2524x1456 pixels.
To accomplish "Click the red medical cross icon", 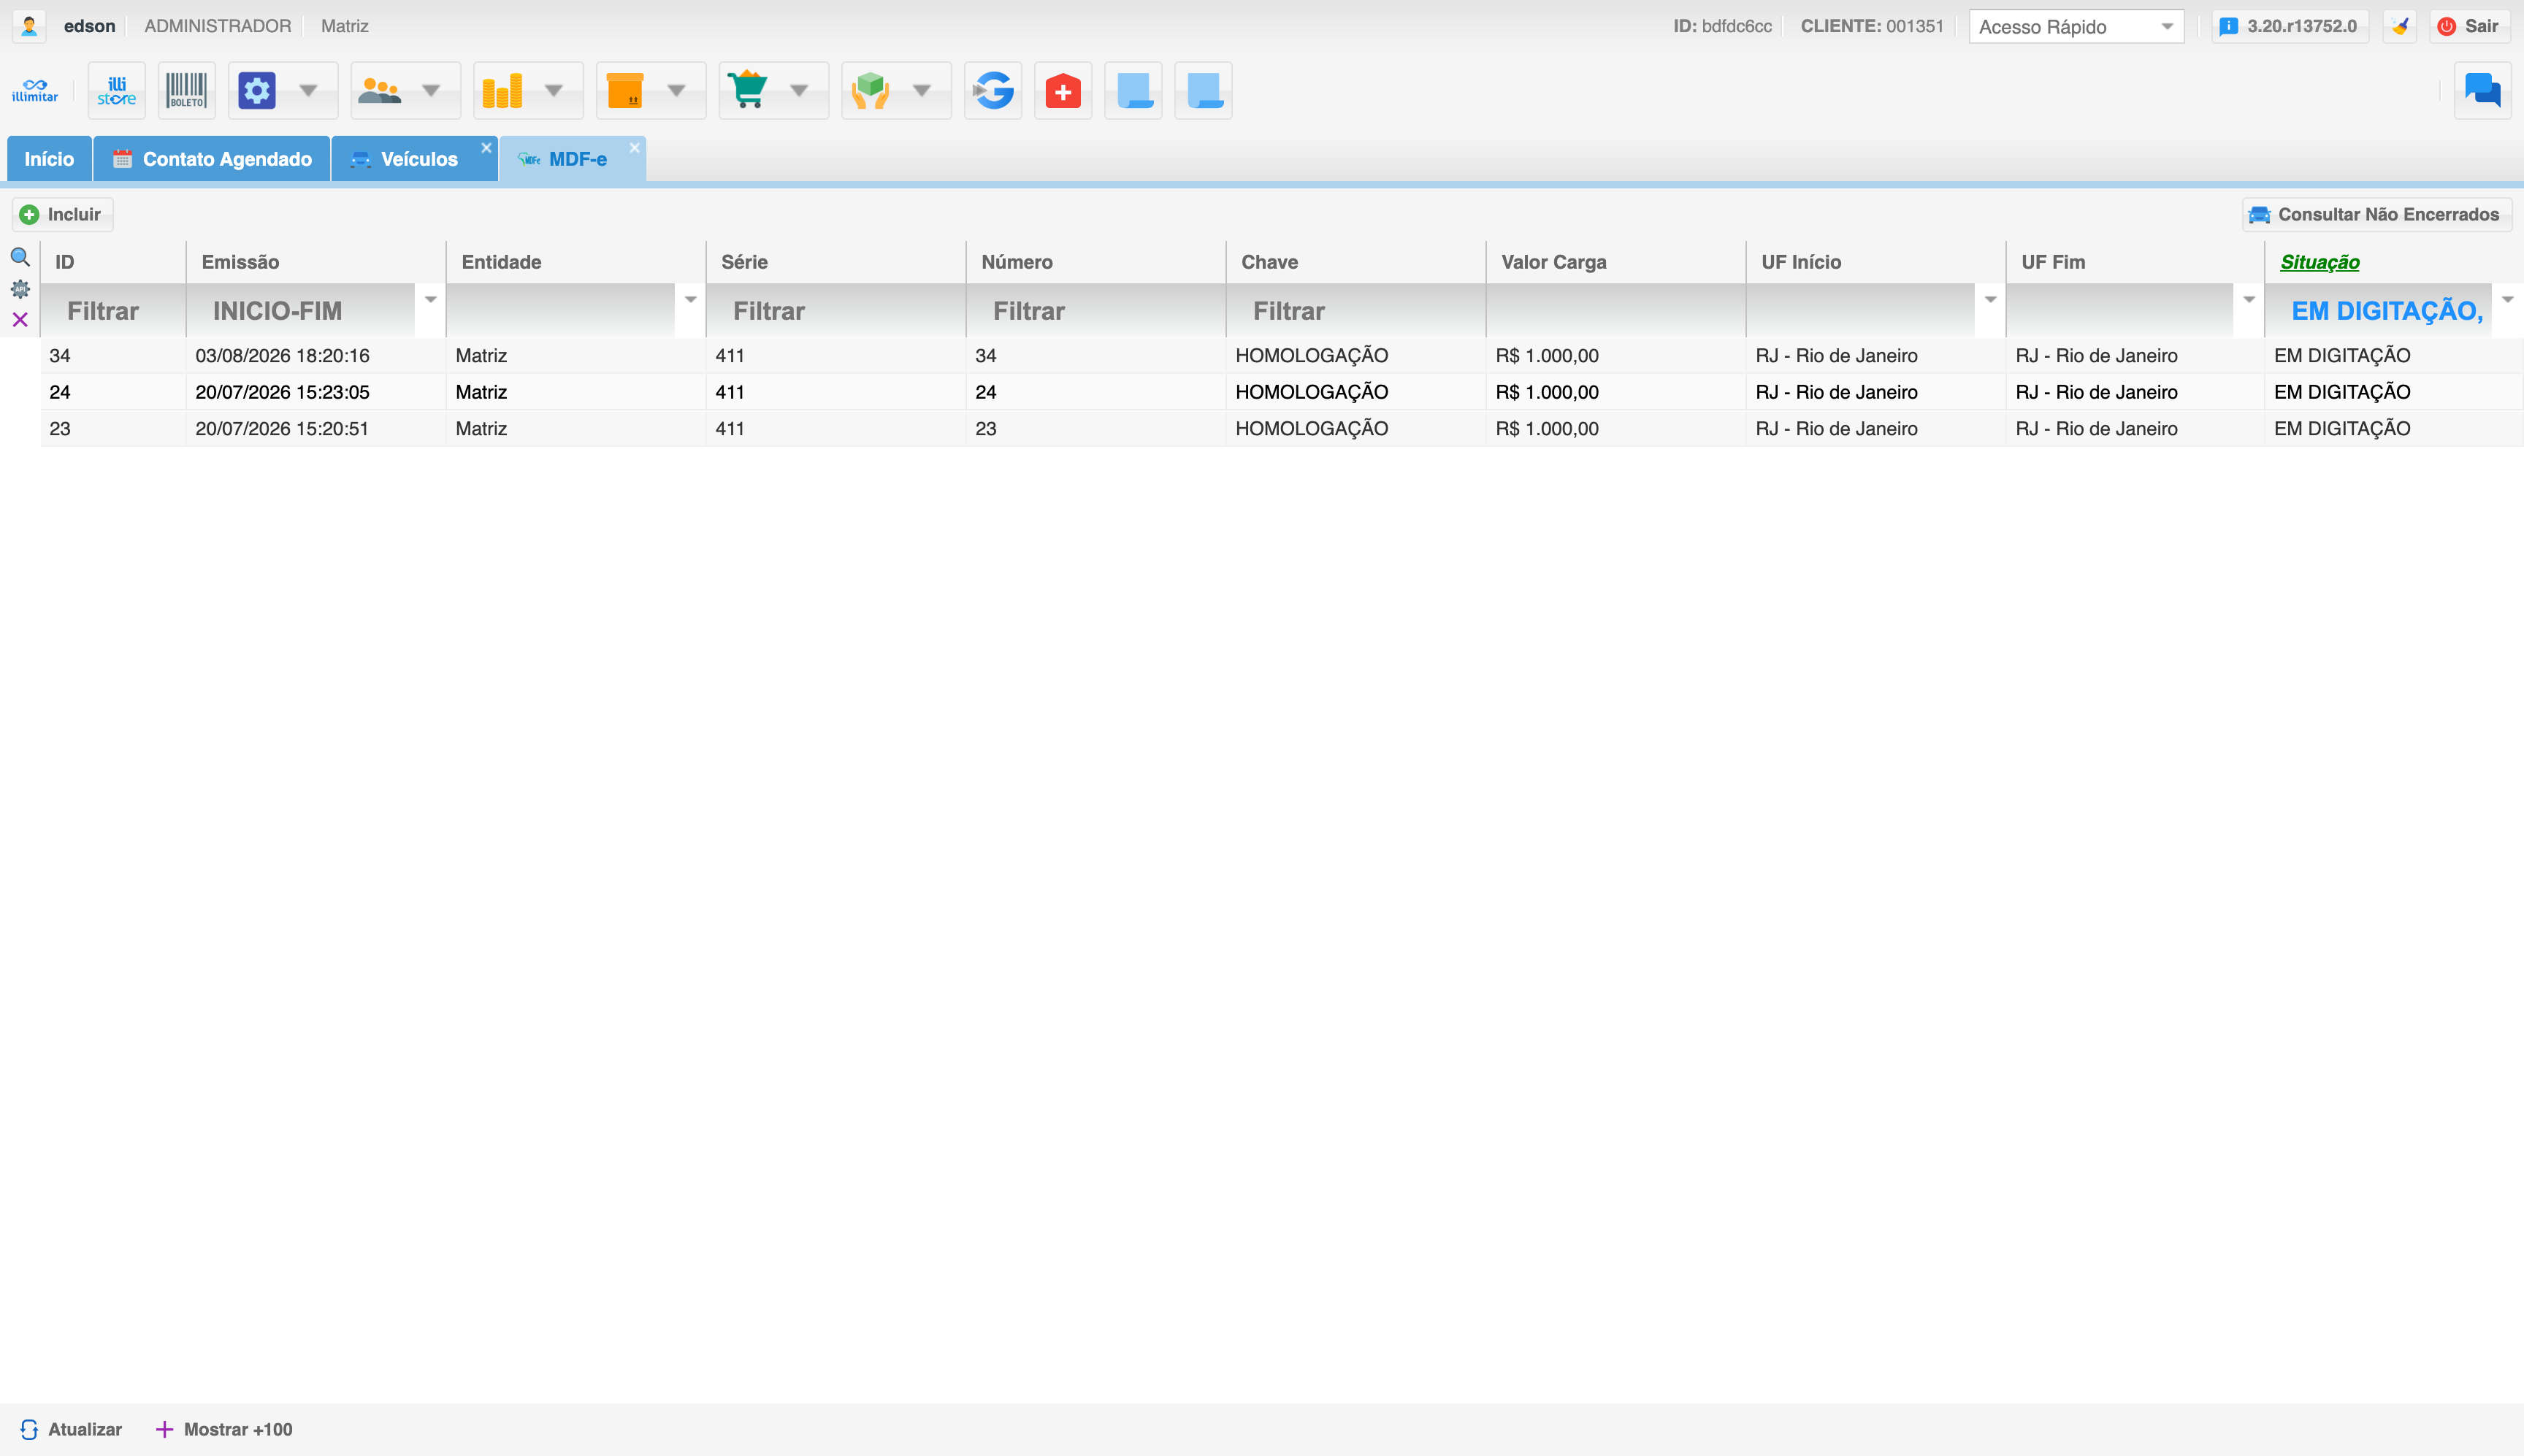I will [x=1063, y=91].
